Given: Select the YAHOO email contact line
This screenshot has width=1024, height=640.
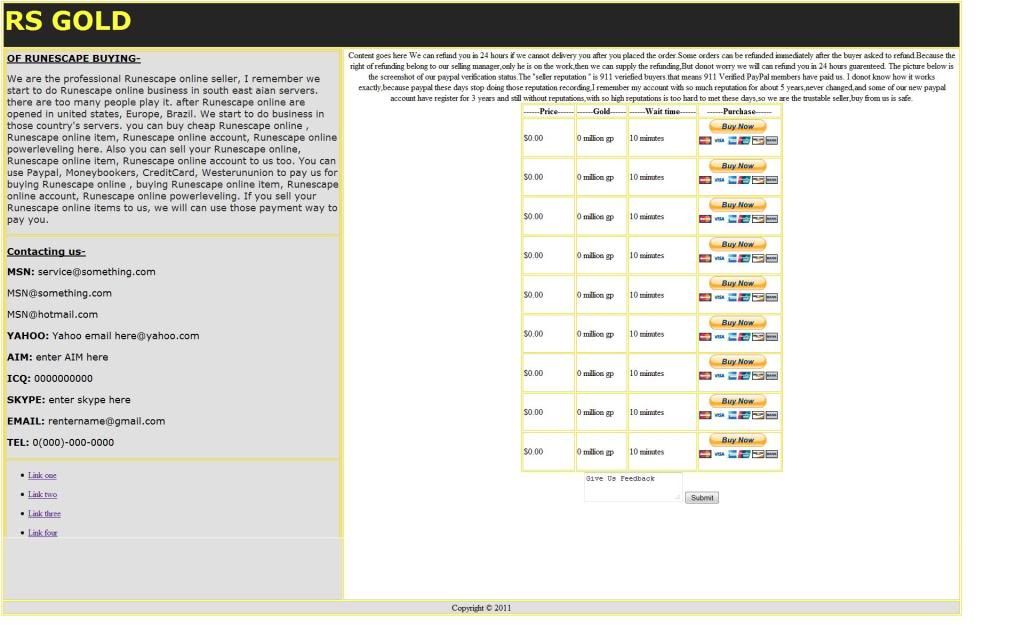Looking at the screenshot, I should pyautogui.click(x=103, y=336).
